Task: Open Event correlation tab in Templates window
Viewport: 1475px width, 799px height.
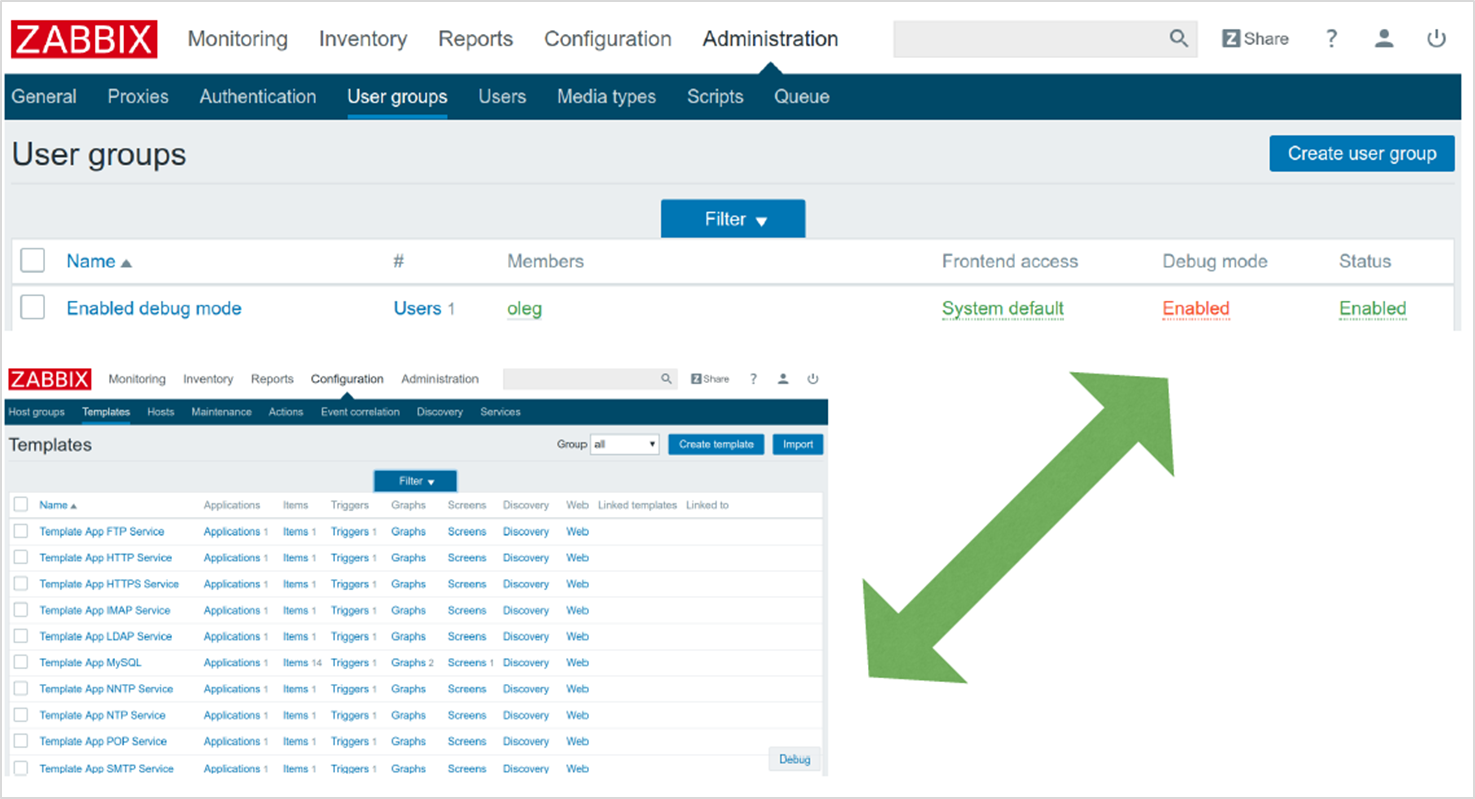Action: (x=360, y=412)
